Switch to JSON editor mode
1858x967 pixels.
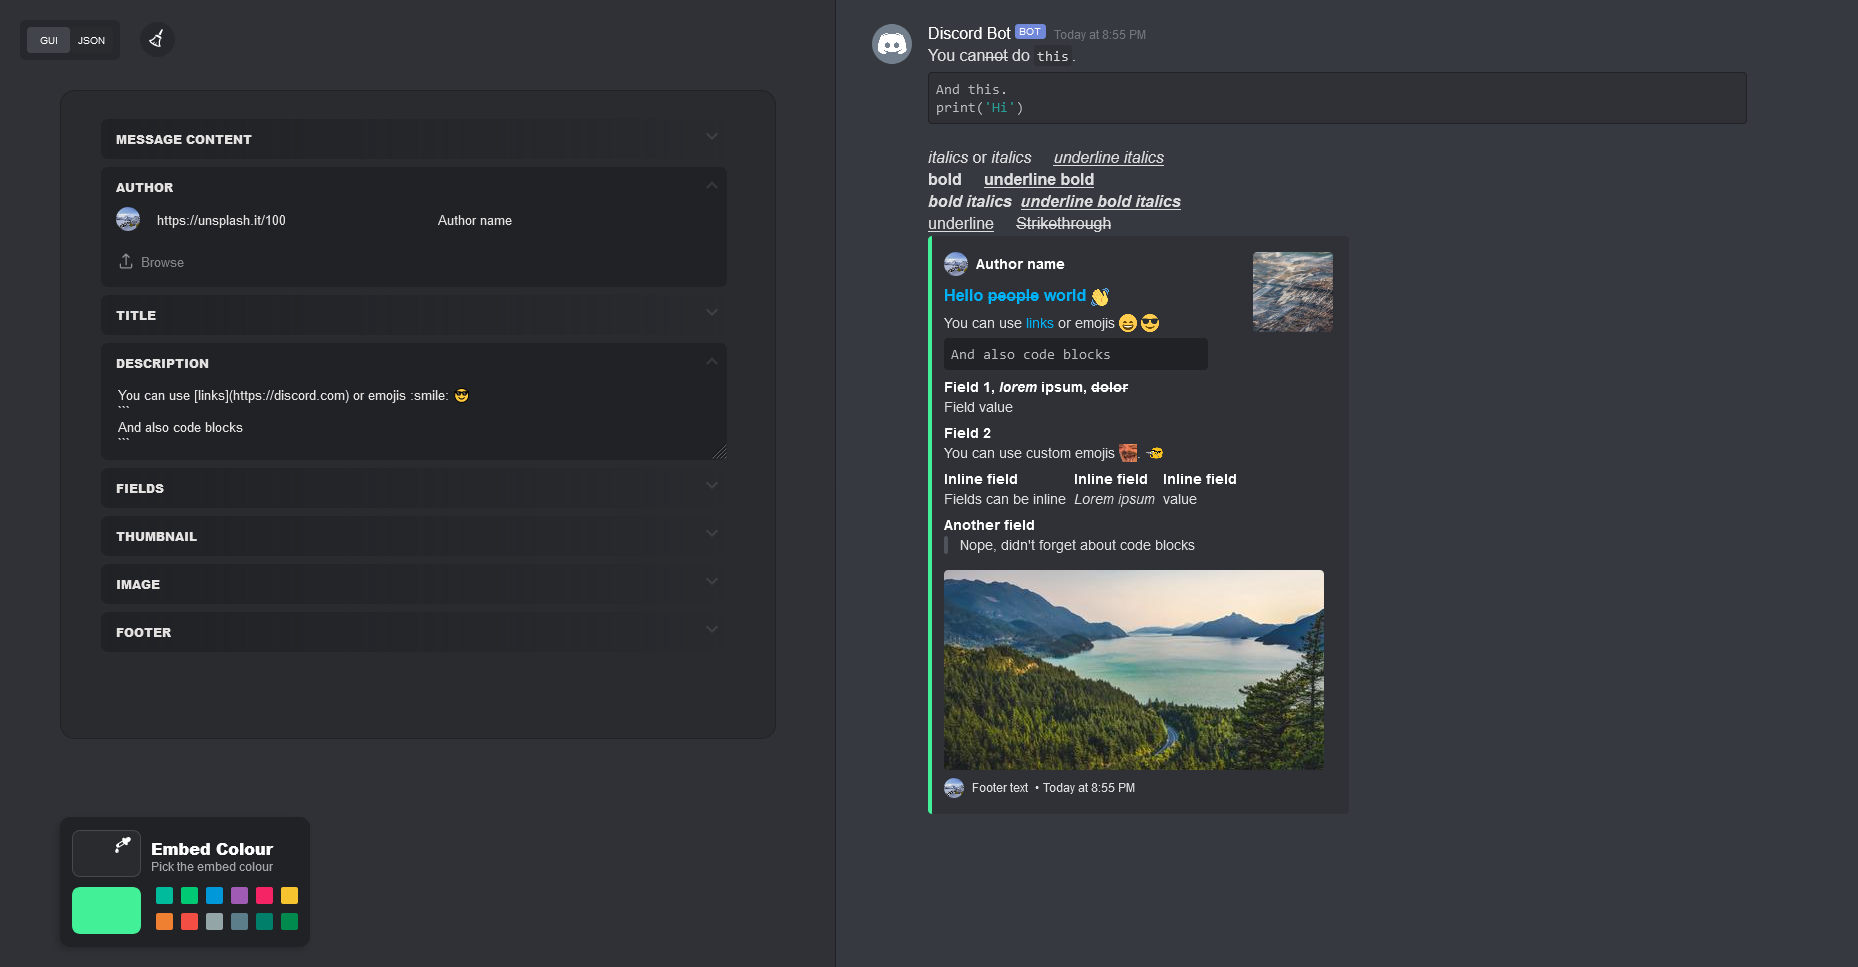coord(92,40)
